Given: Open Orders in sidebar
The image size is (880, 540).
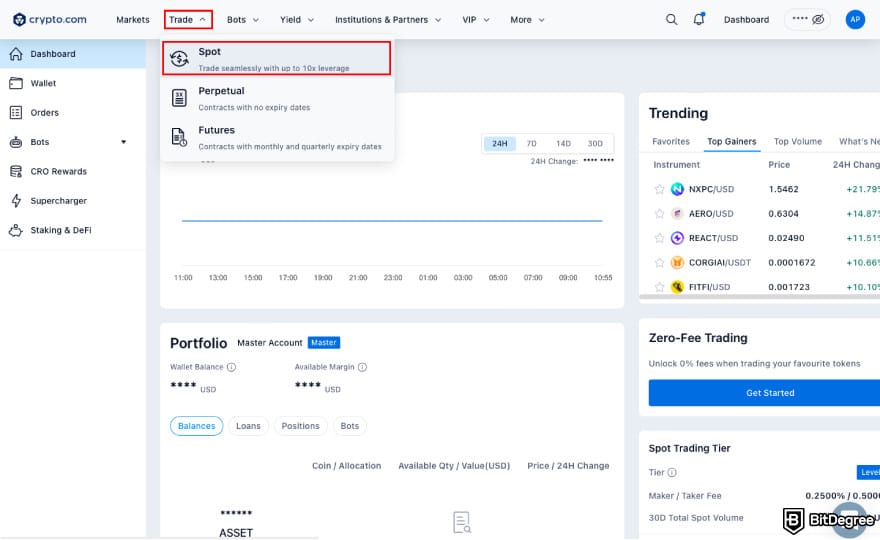Looking at the screenshot, I should [73, 112].
